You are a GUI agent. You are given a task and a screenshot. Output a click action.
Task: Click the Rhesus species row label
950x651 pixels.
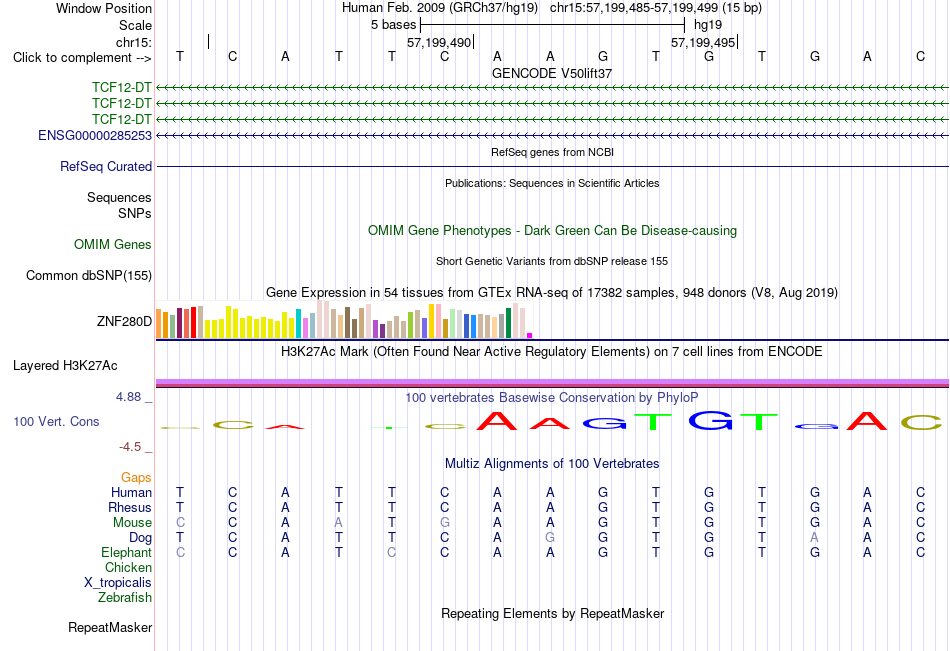(130, 507)
